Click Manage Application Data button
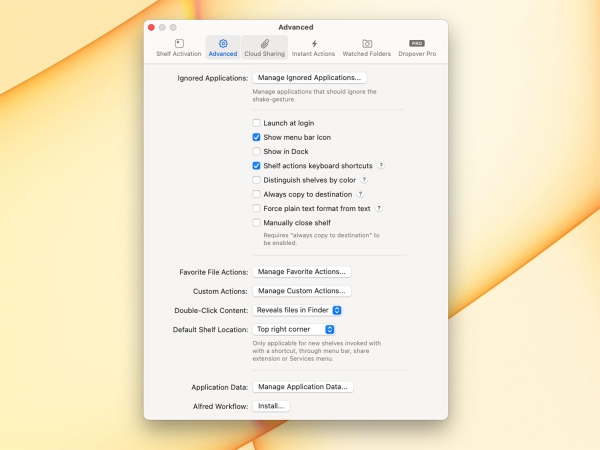Screen dimensions: 600x450 pos(303,387)
